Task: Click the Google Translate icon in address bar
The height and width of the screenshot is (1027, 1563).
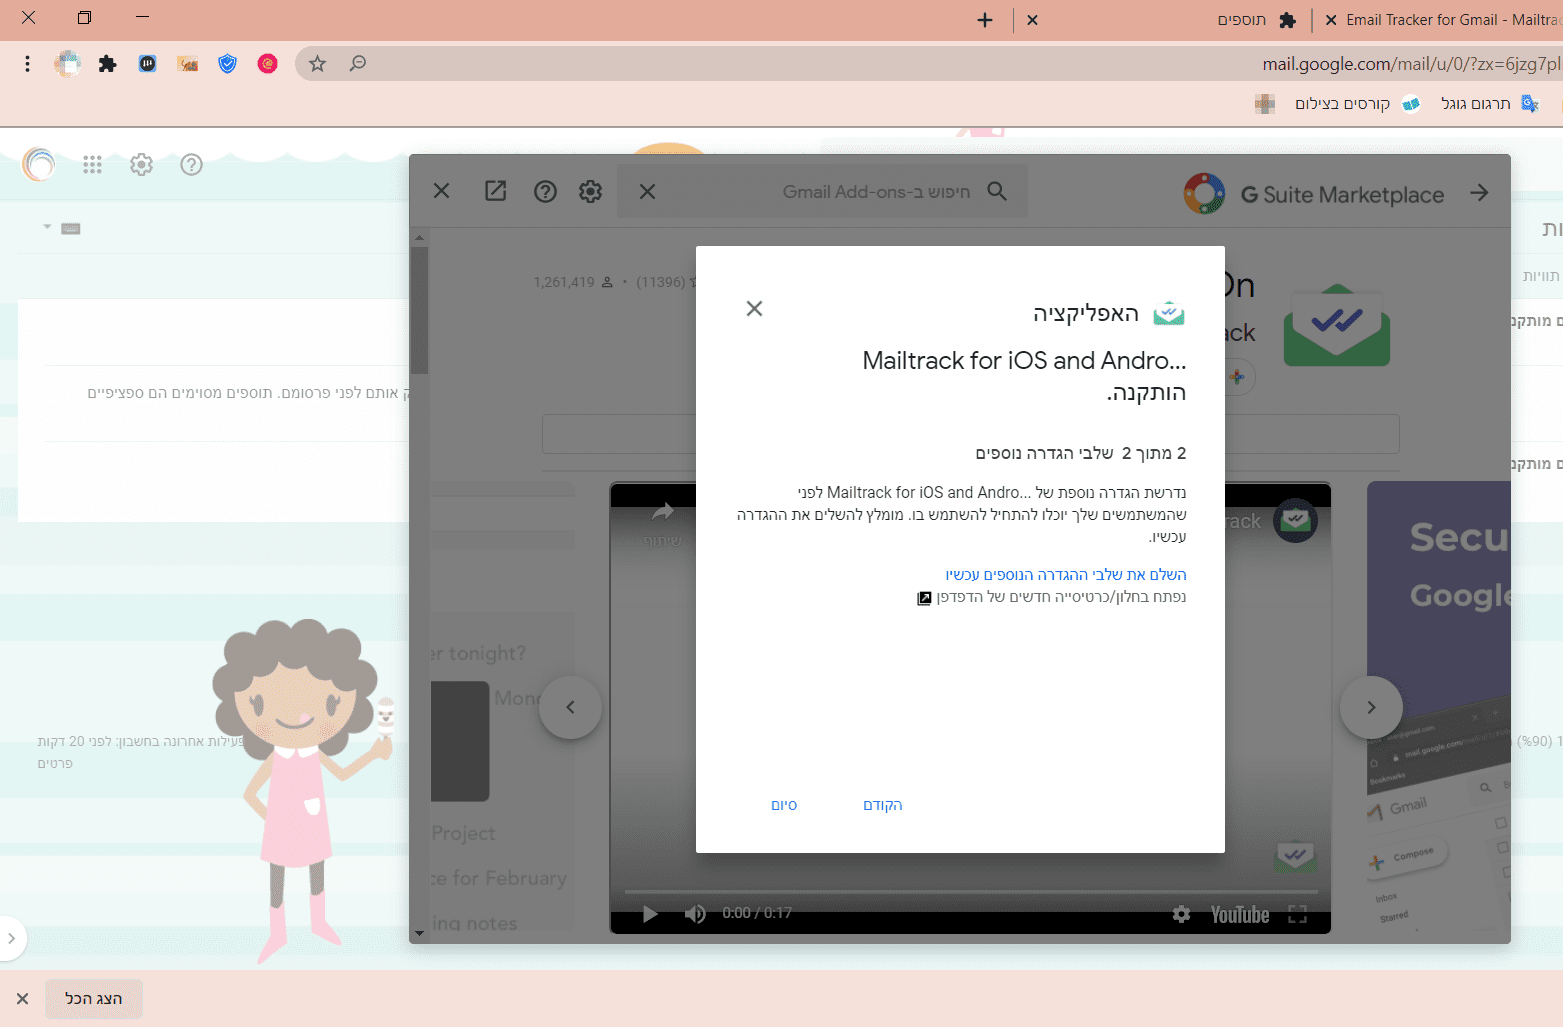Action: (x=1530, y=103)
